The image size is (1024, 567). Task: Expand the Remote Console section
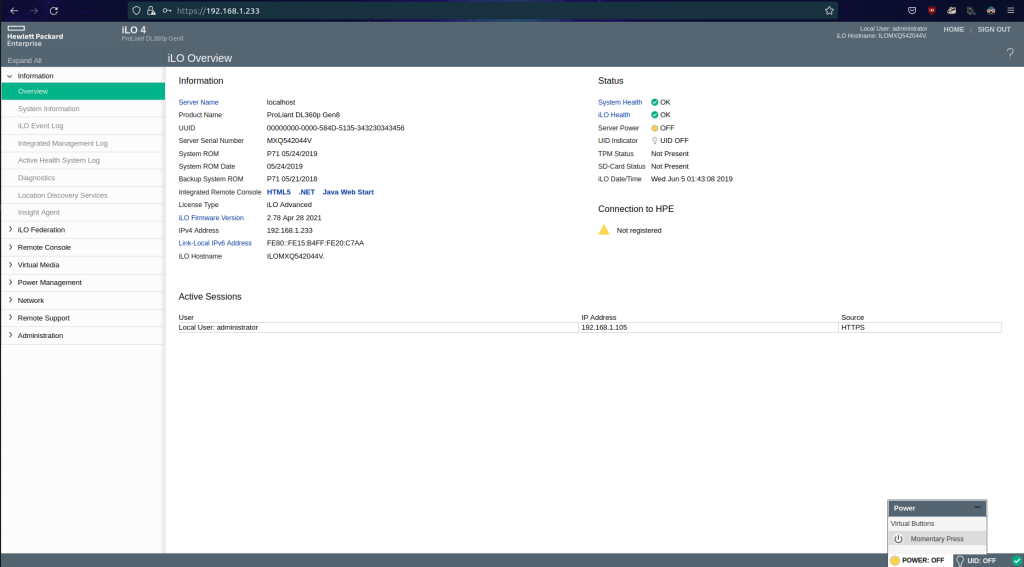10,247
